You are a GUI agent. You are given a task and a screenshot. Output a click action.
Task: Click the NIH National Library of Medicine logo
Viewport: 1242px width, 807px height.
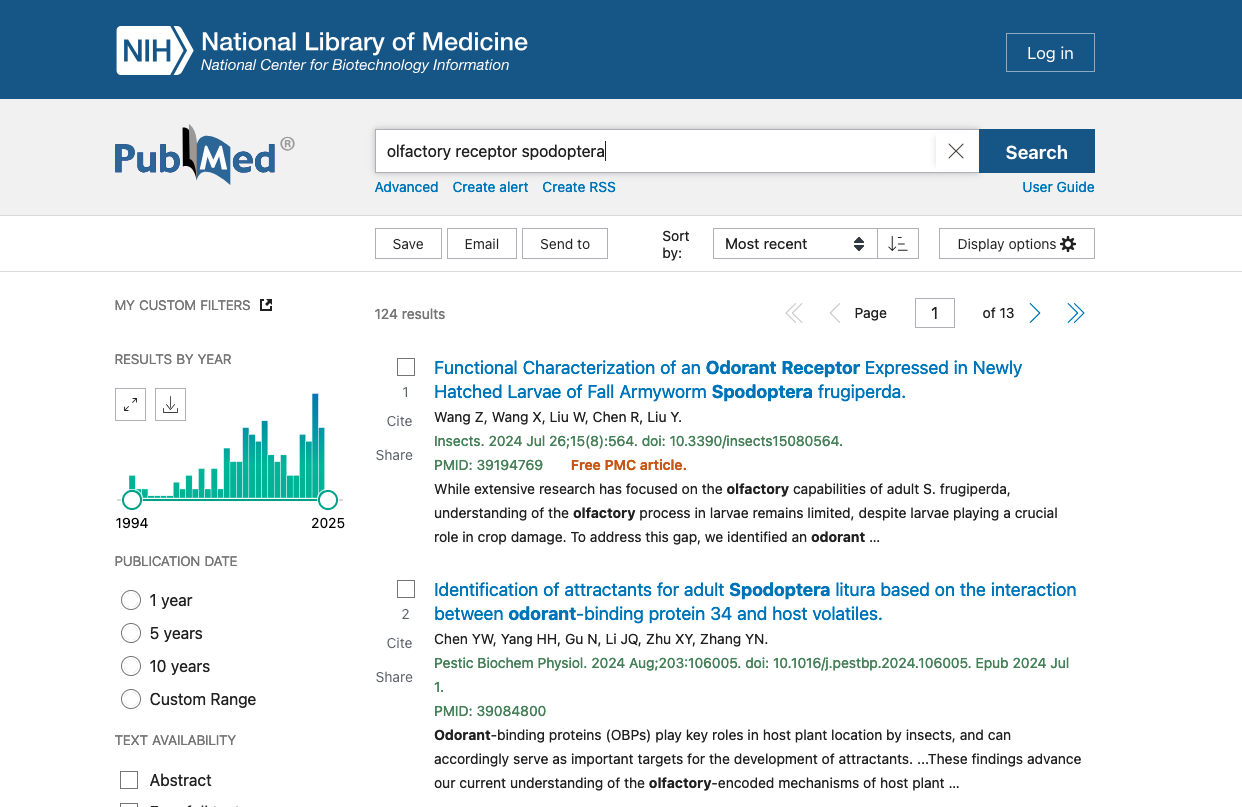[x=322, y=51]
